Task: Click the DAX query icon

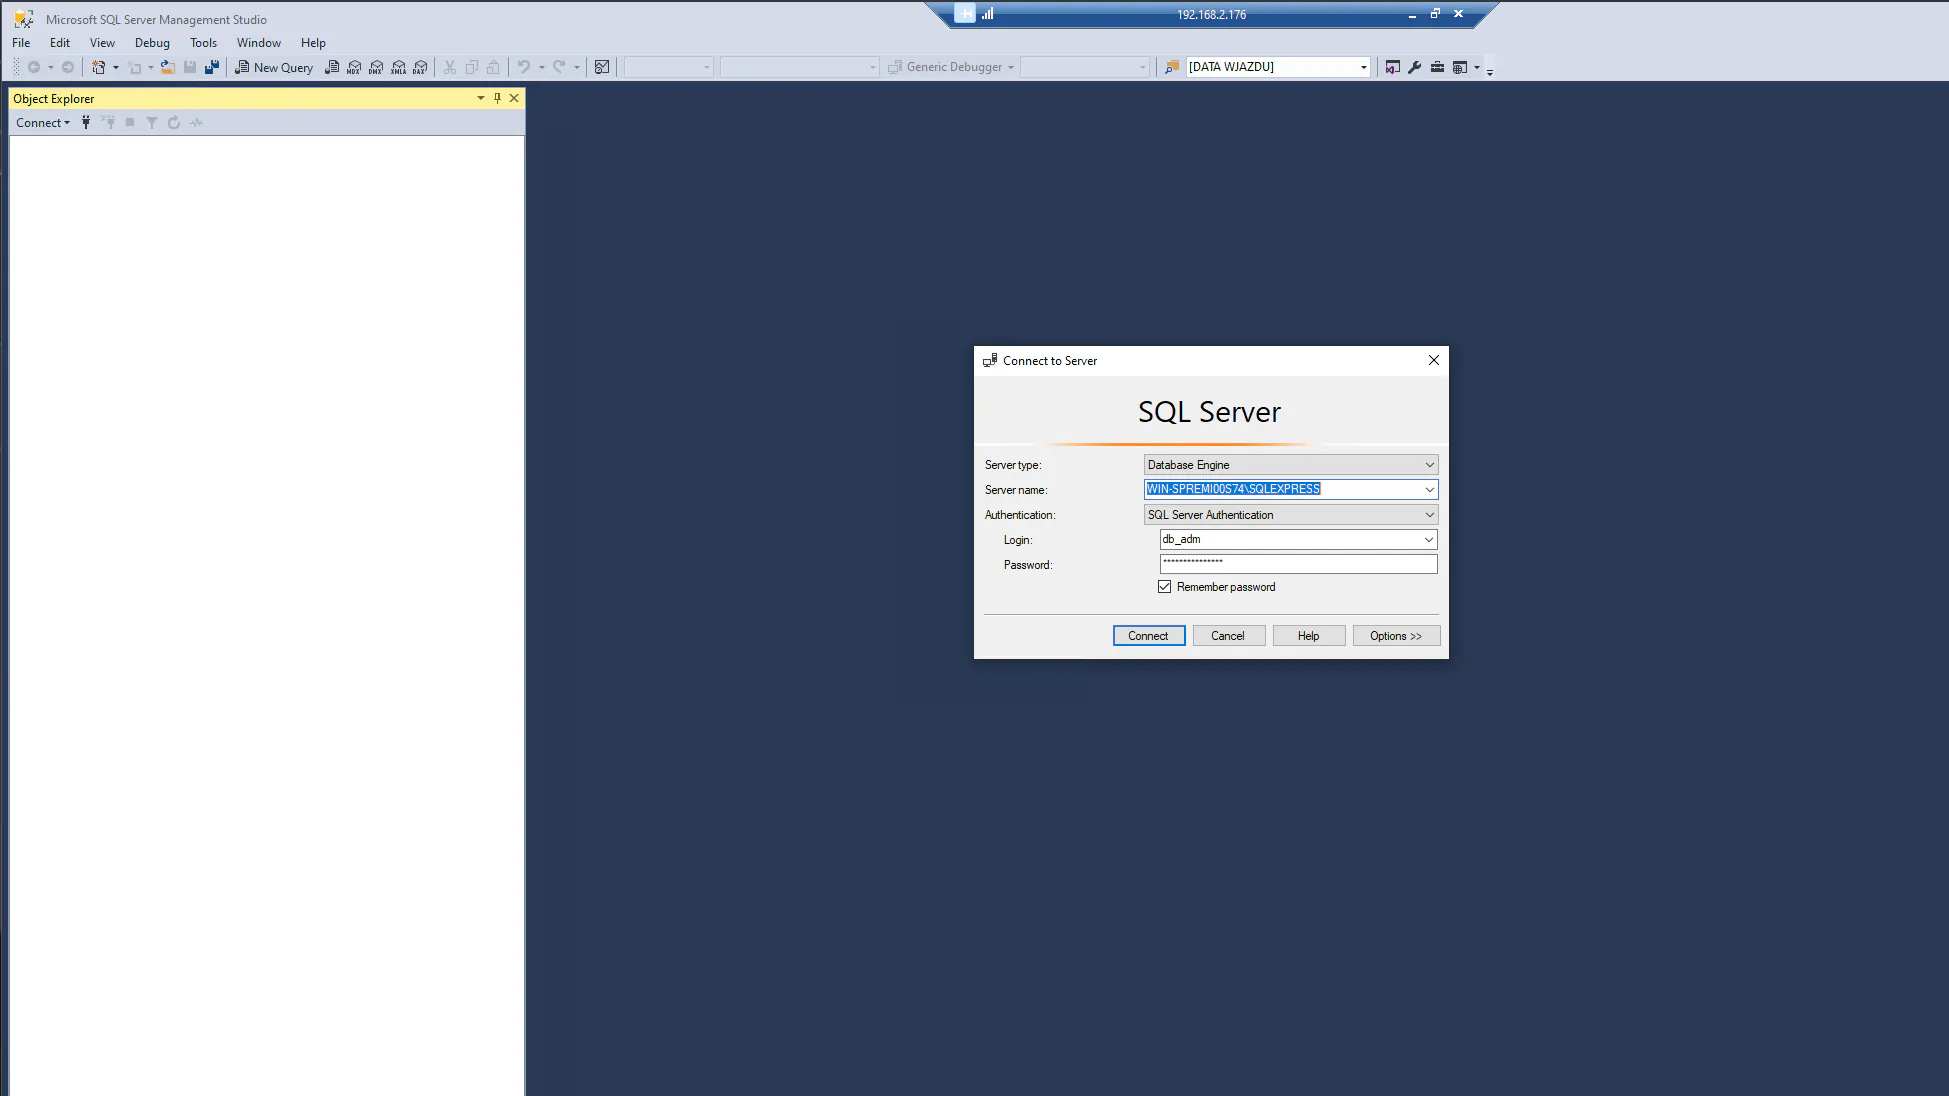Action: pyautogui.click(x=420, y=67)
